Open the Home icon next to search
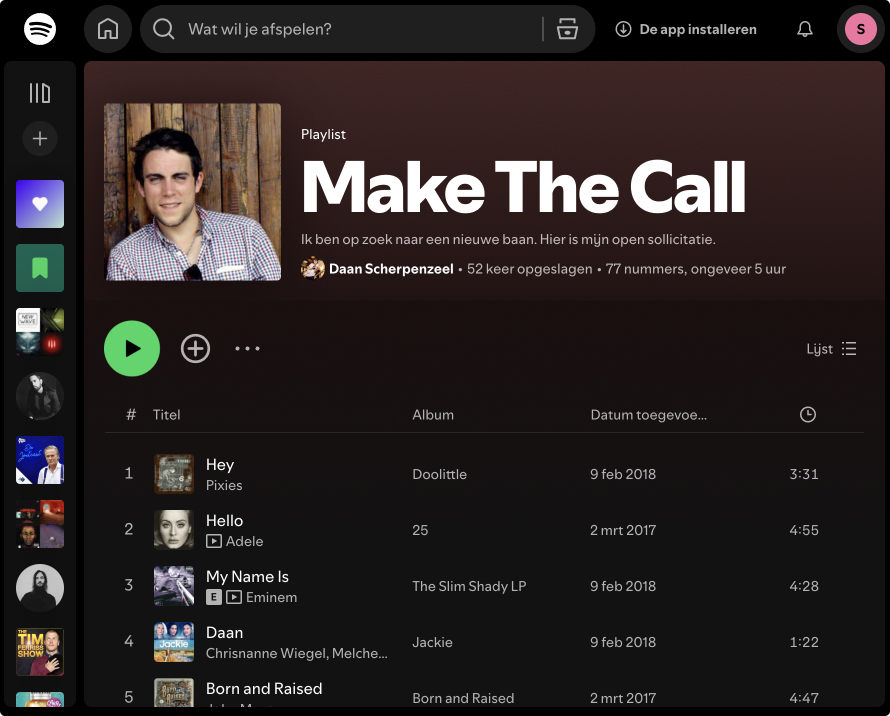The image size is (890, 716). pos(107,29)
